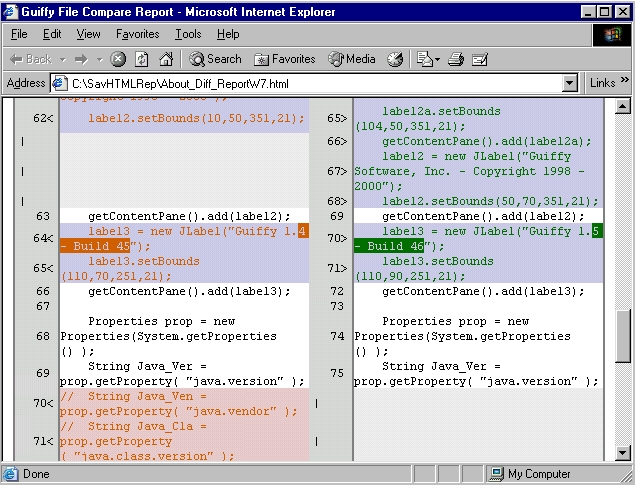
Task: Click 'label2.setBounds(50,70,351,21);' on right
Action: click(490, 201)
